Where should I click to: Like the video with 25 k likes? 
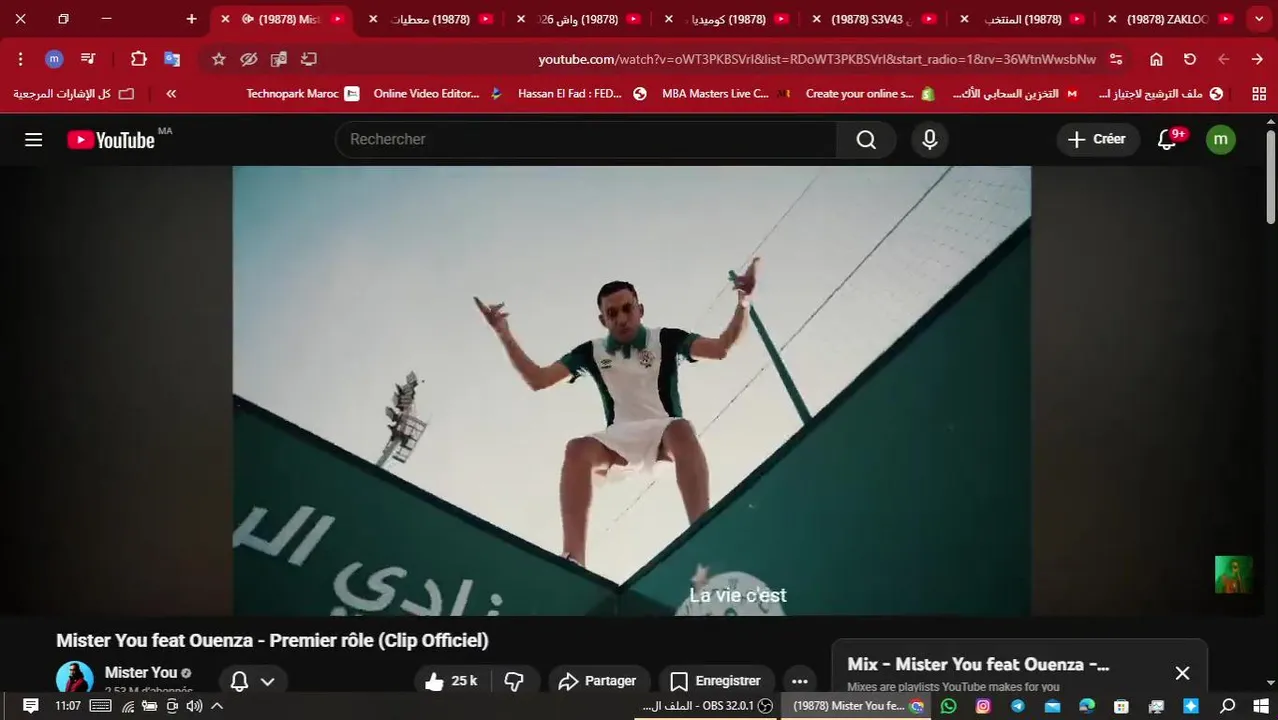[x=450, y=681]
